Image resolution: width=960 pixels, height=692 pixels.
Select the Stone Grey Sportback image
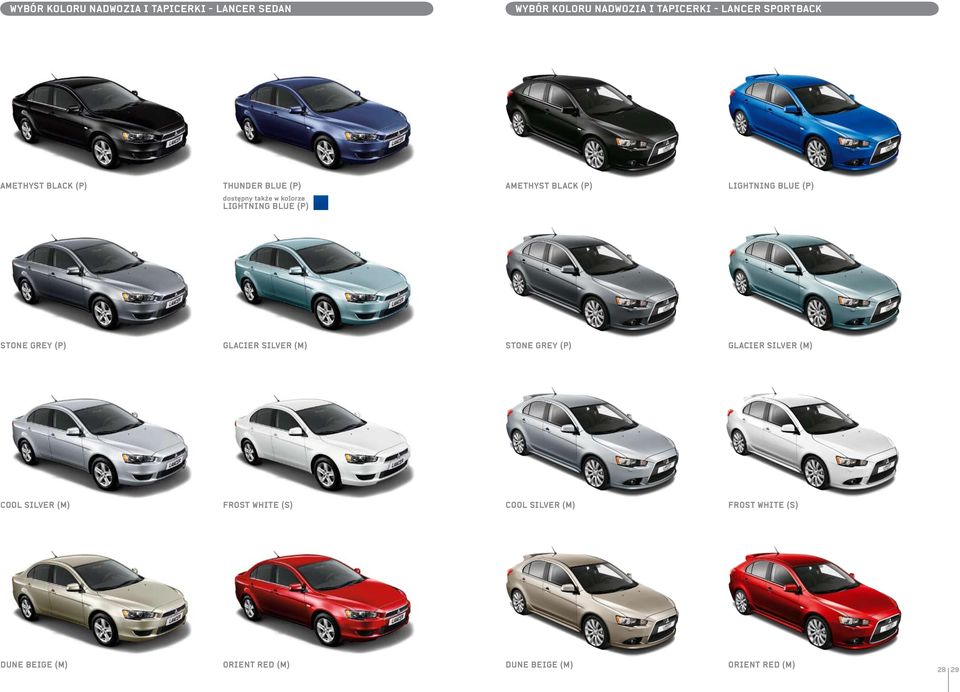coord(592,281)
